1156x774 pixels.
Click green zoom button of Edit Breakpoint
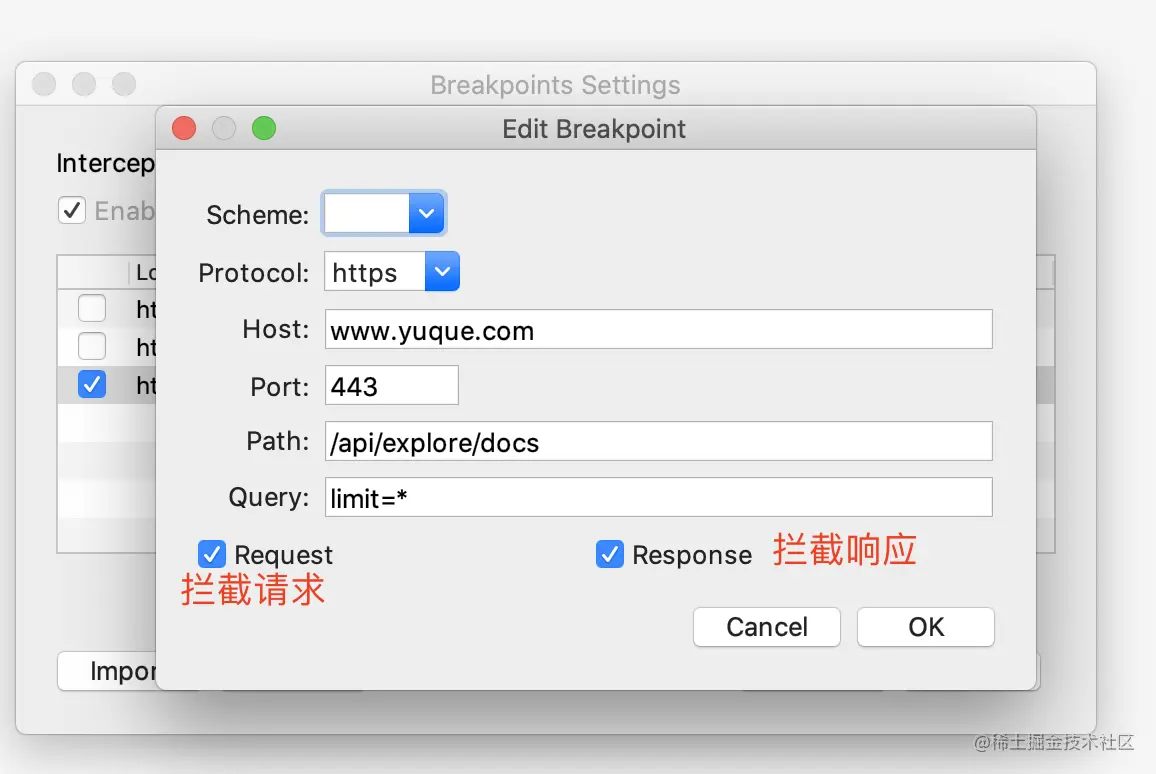click(264, 128)
